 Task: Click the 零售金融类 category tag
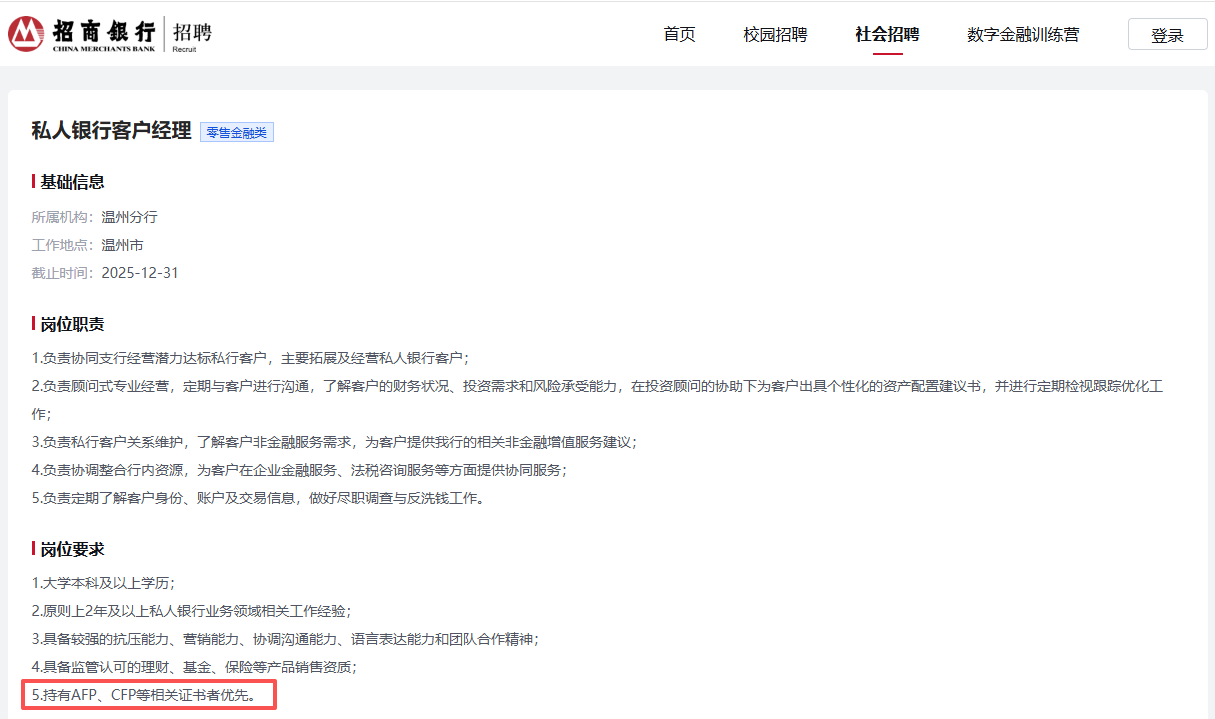237,132
